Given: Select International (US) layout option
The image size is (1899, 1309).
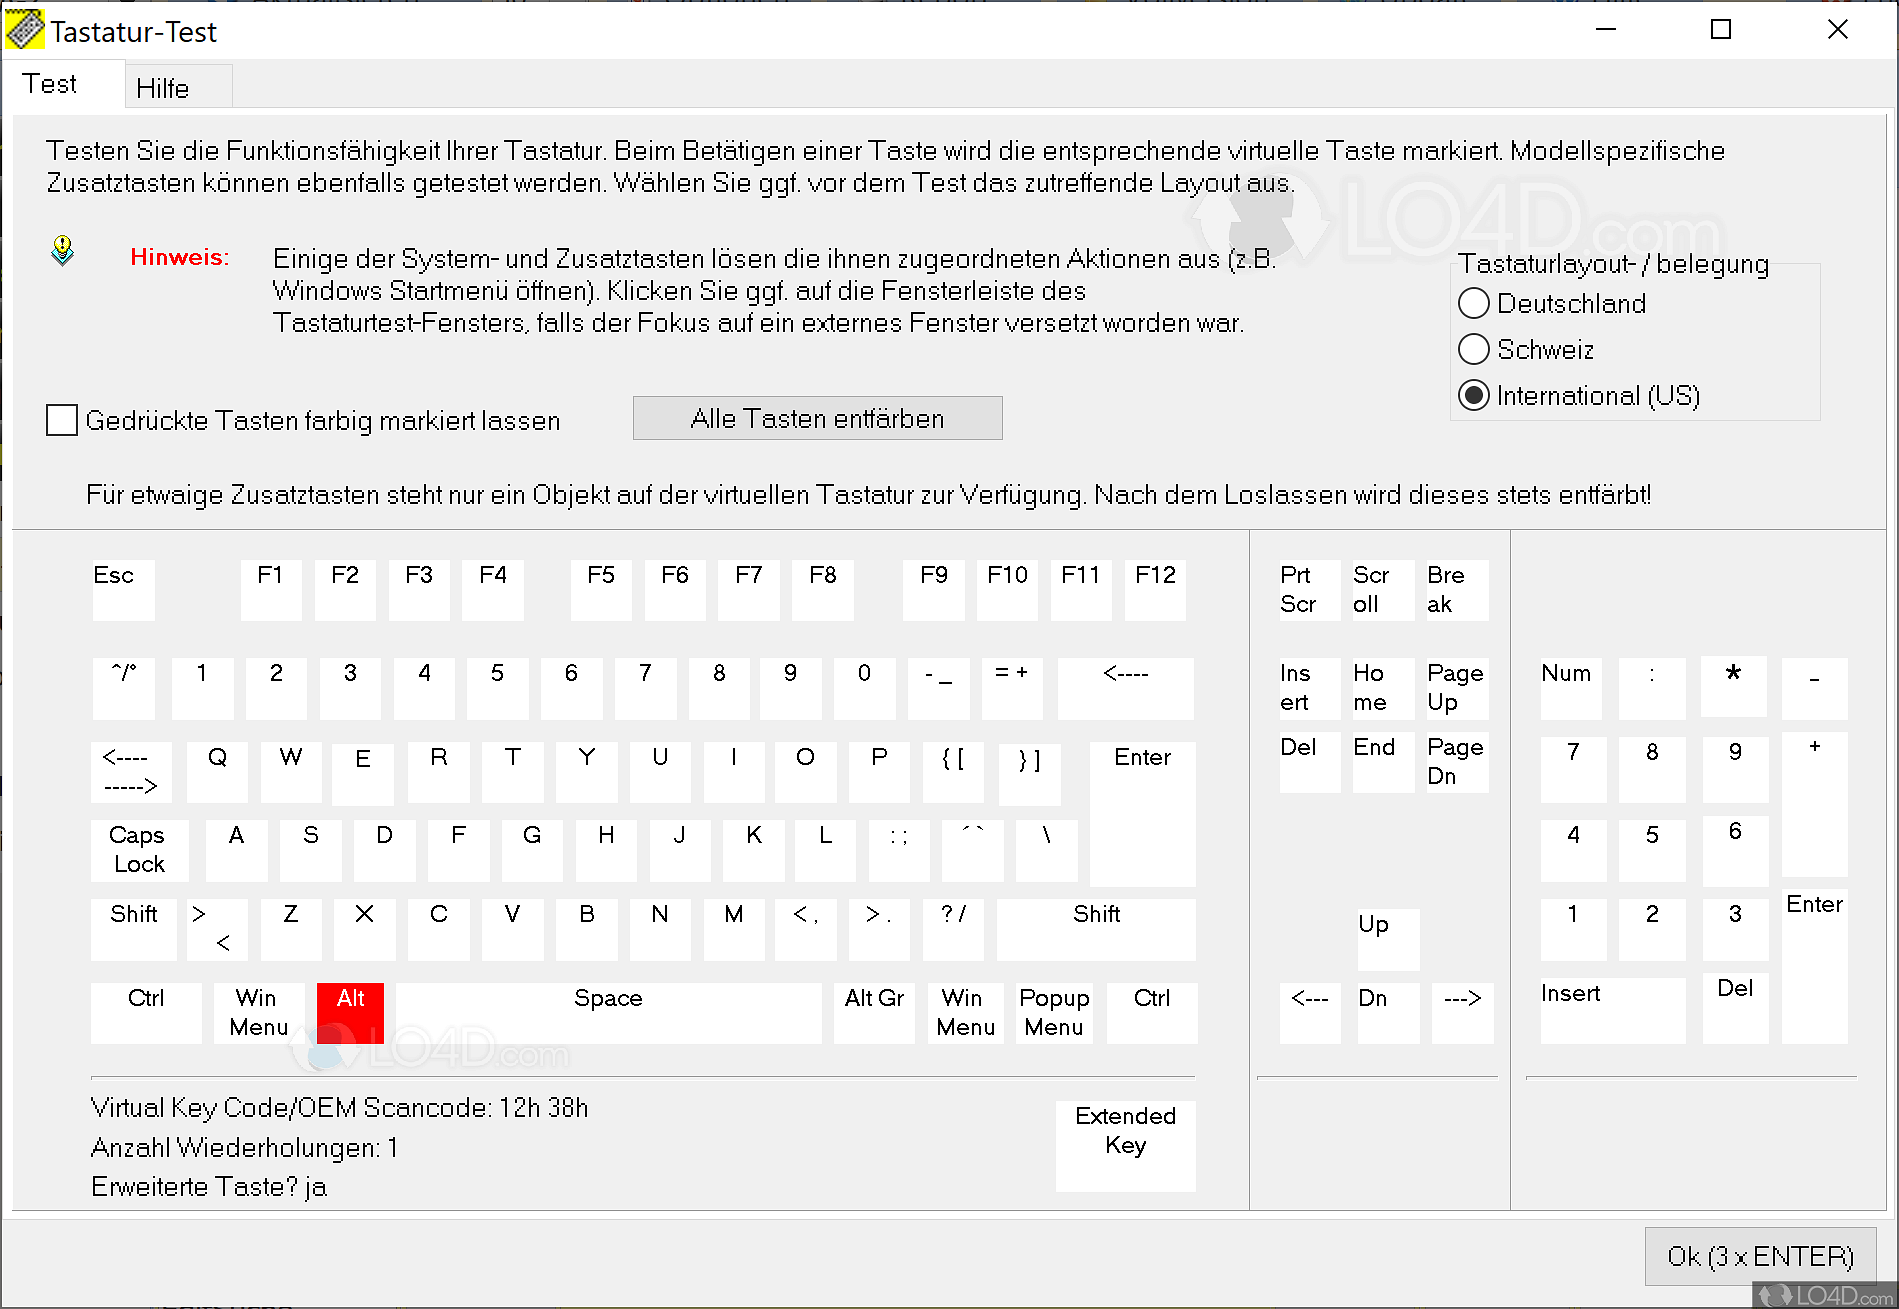Looking at the screenshot, I should [1579, 395].
